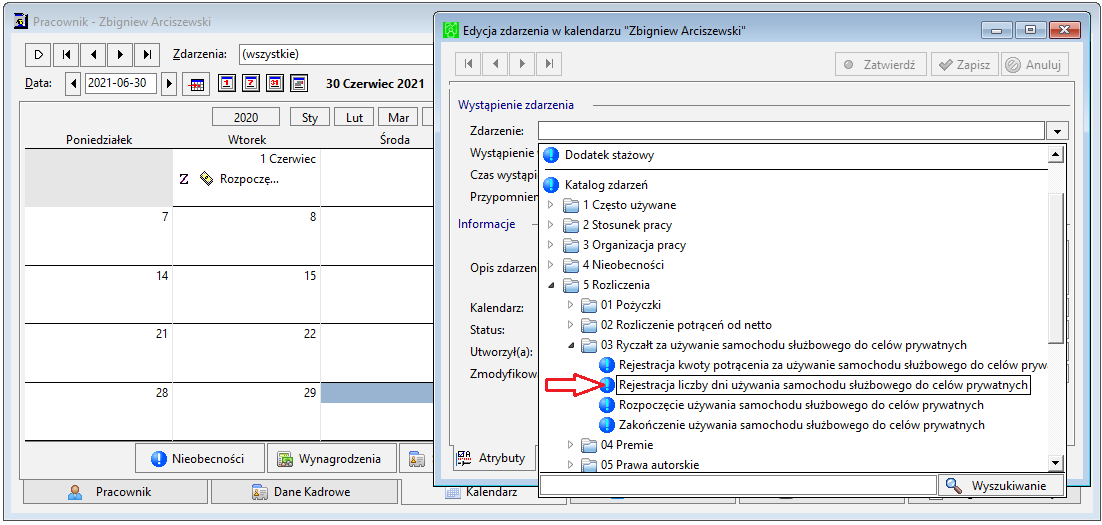Expand the 01 Pożyczki folder
The image size is (1102, 525).
click(x=570, y=305)
